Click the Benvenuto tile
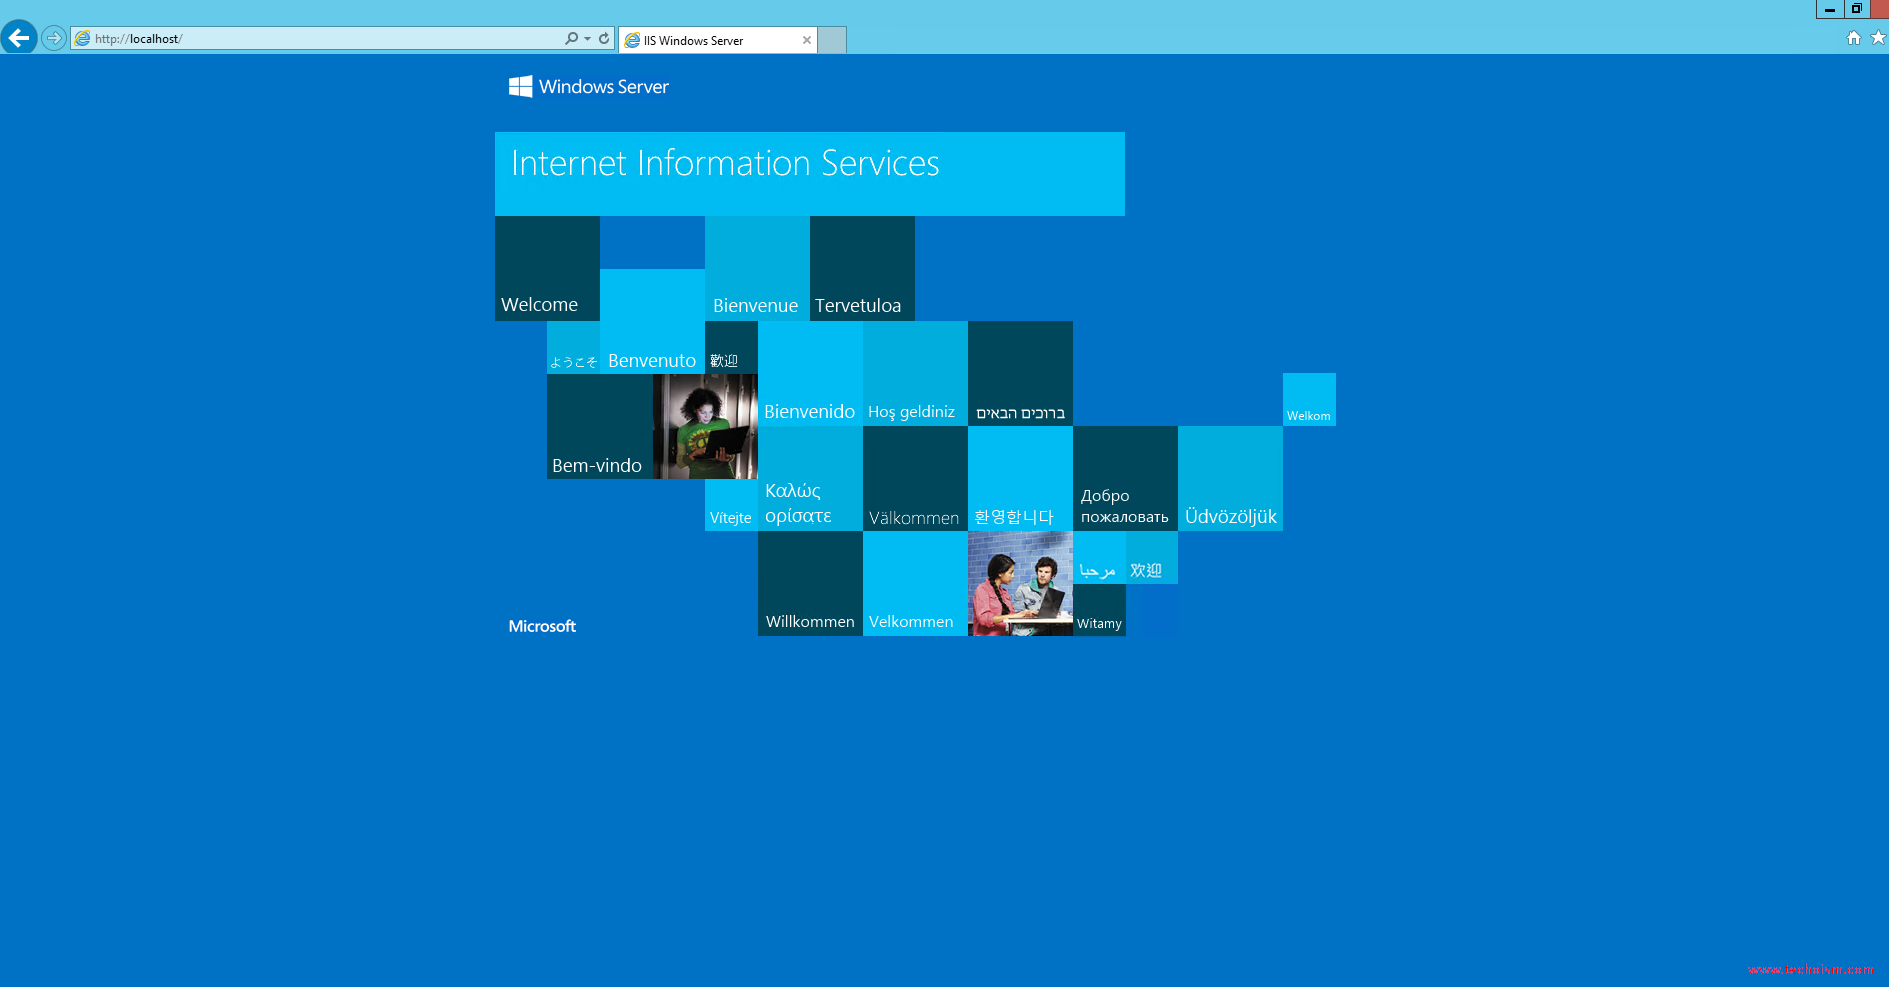This screenshot has width=1889, height=987. pos(652,321)
